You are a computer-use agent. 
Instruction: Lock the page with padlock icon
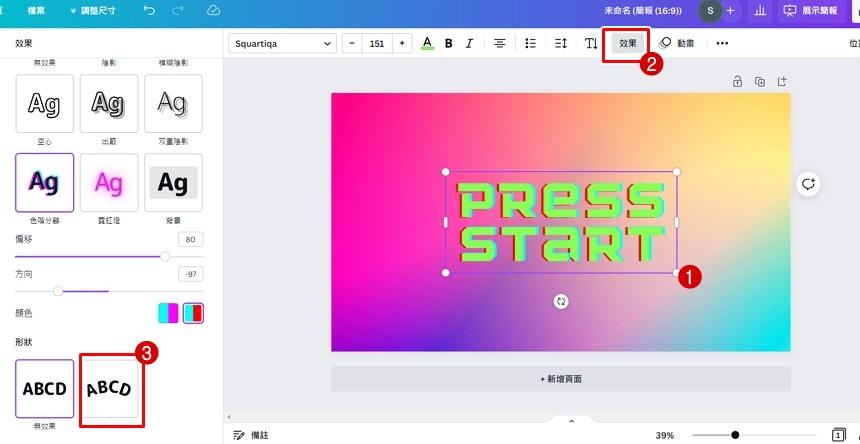point(737,81)
